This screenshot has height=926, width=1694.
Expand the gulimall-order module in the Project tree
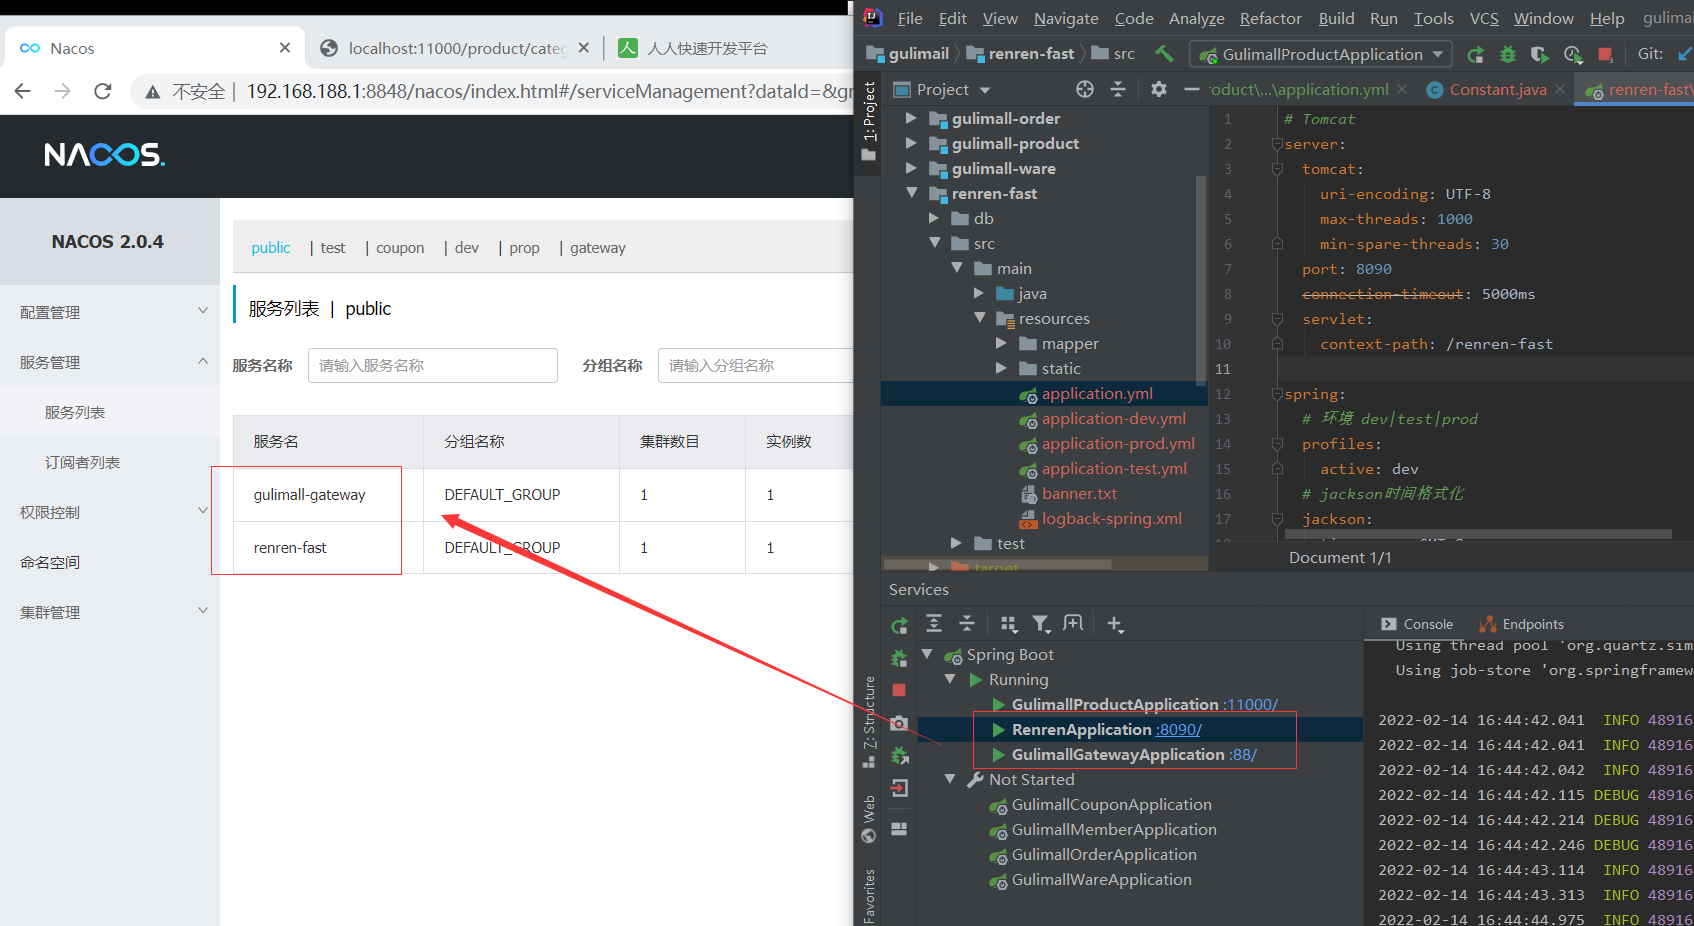tap(911, 118)
